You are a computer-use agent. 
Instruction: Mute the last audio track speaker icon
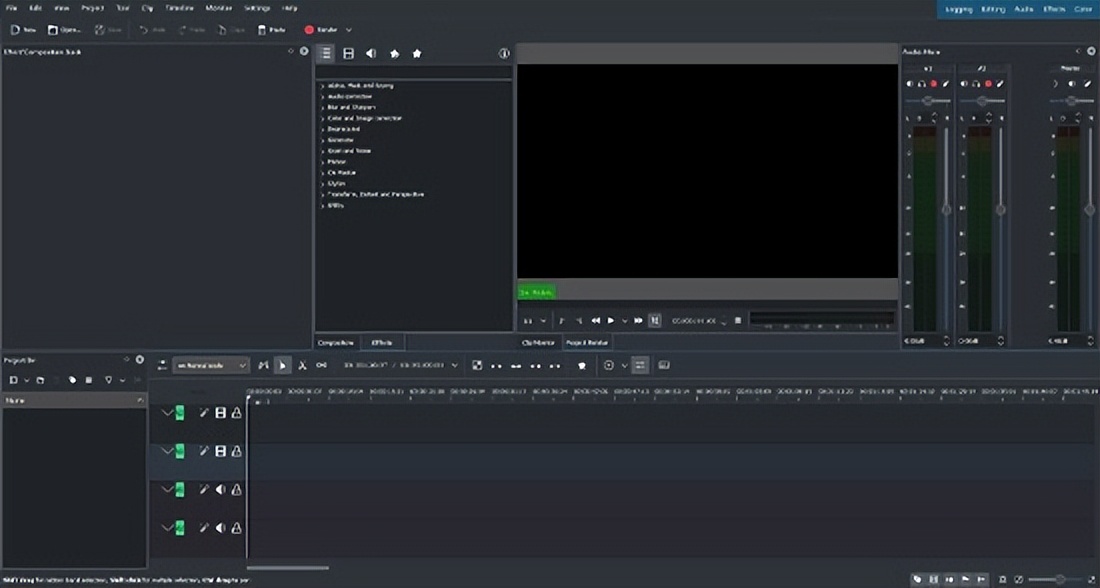(x=220, y=528)
